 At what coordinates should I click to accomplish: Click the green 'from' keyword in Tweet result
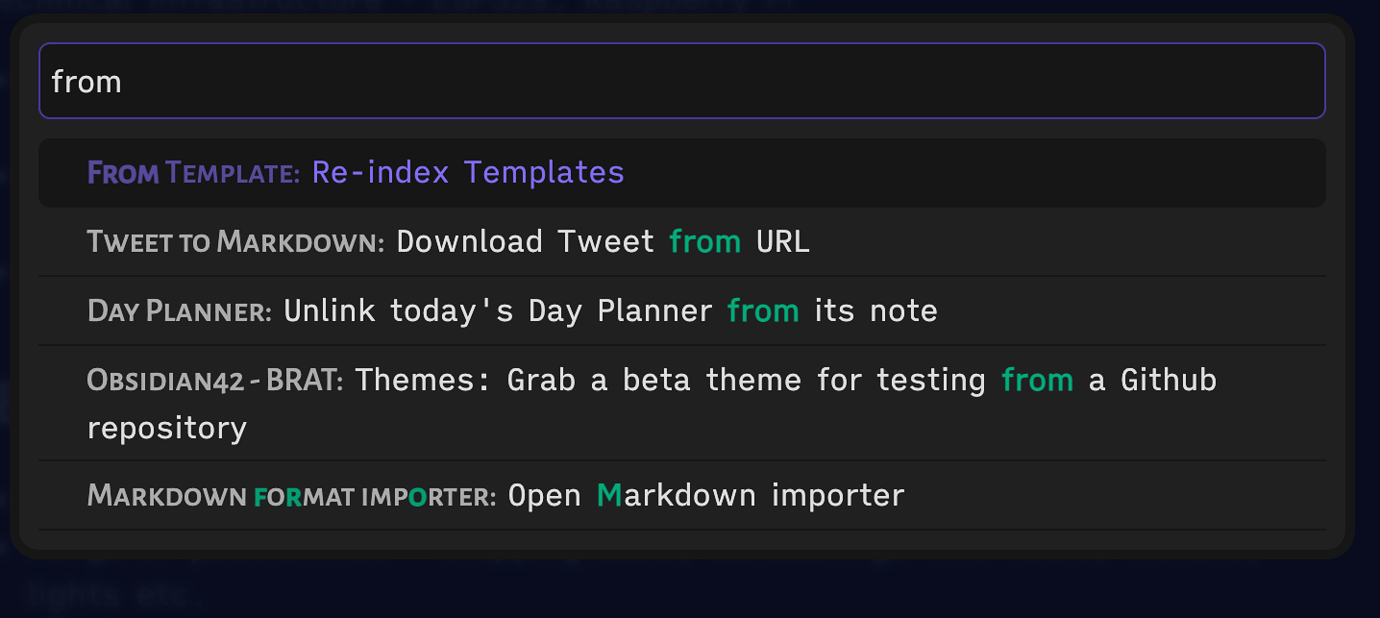(x=704, y=241)
